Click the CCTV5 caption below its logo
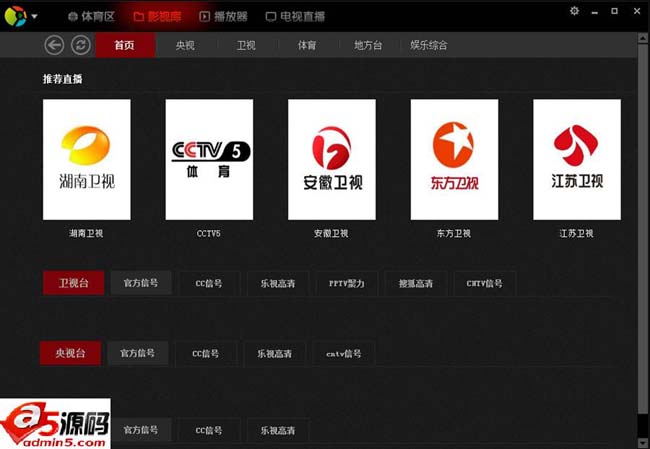The image size is (650, 449). 209,233
